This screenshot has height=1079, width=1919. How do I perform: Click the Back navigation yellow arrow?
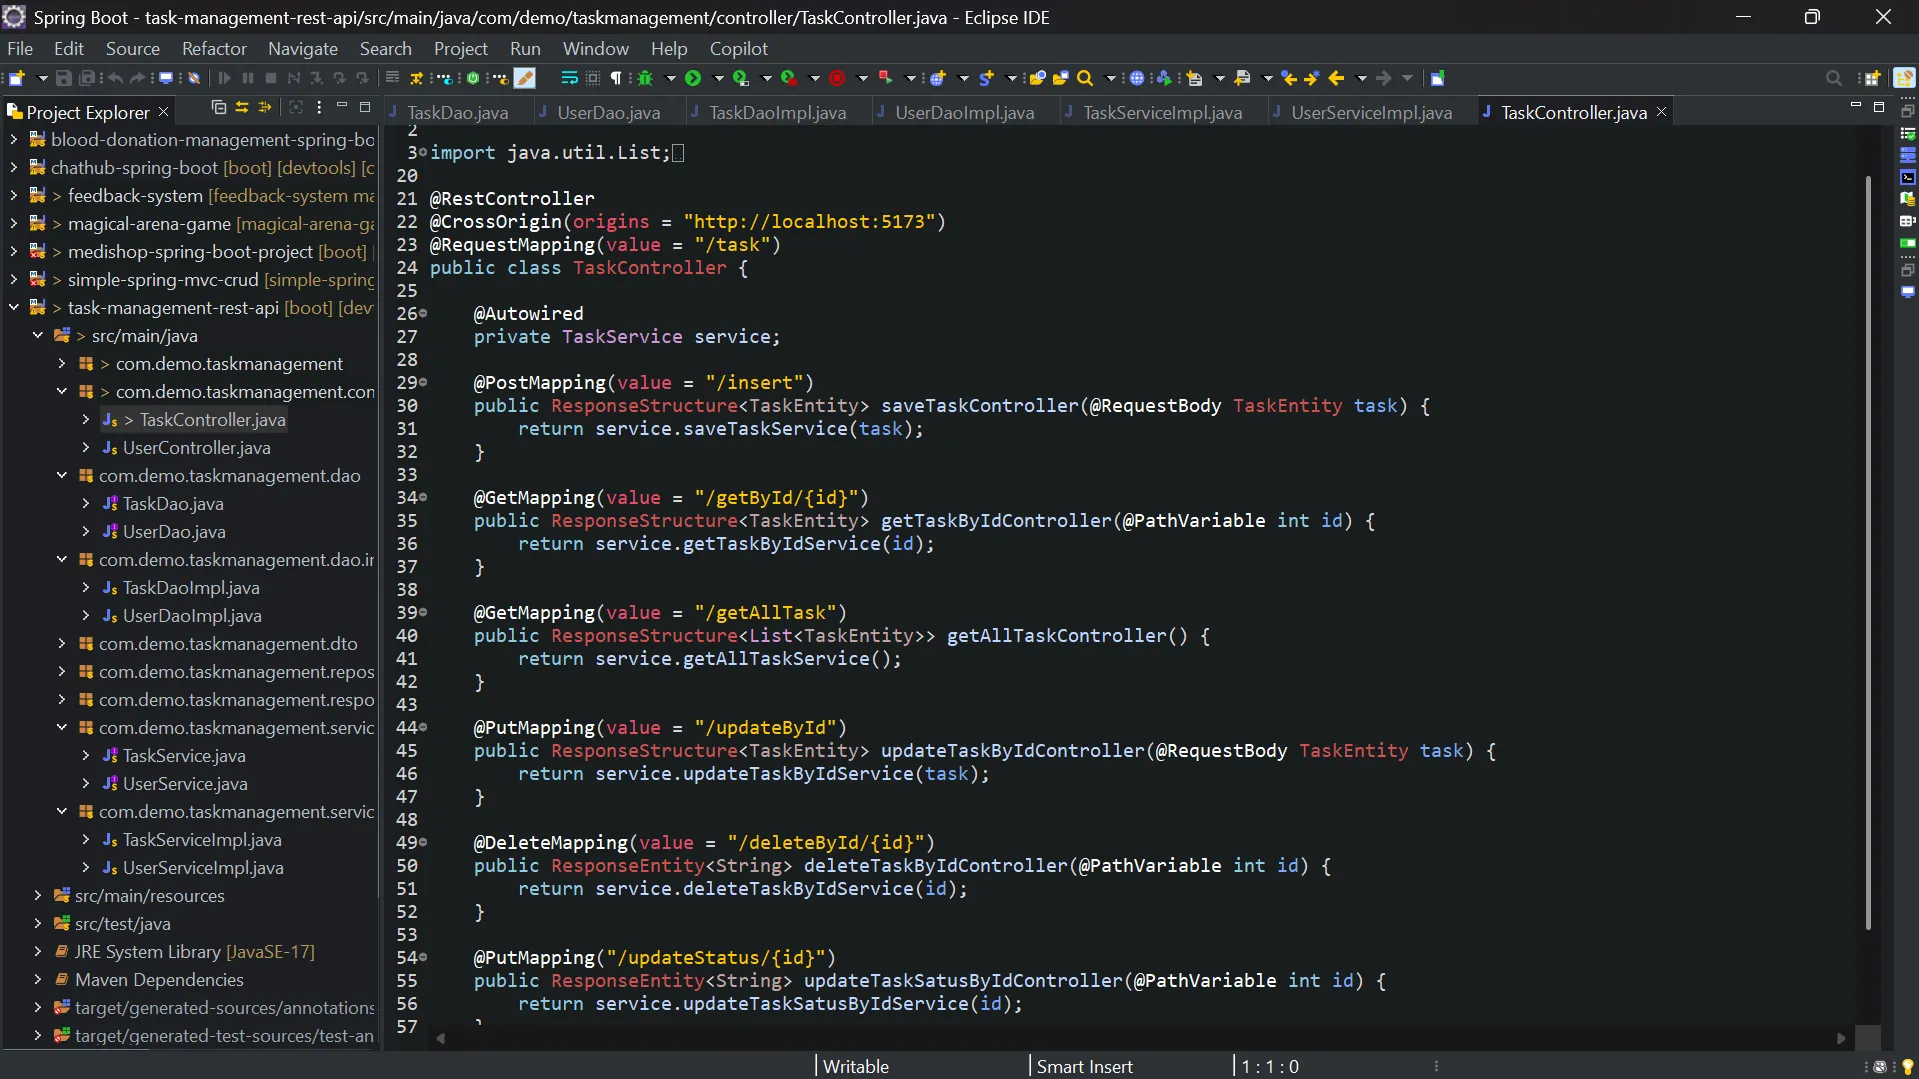(x=1336, y=78)
